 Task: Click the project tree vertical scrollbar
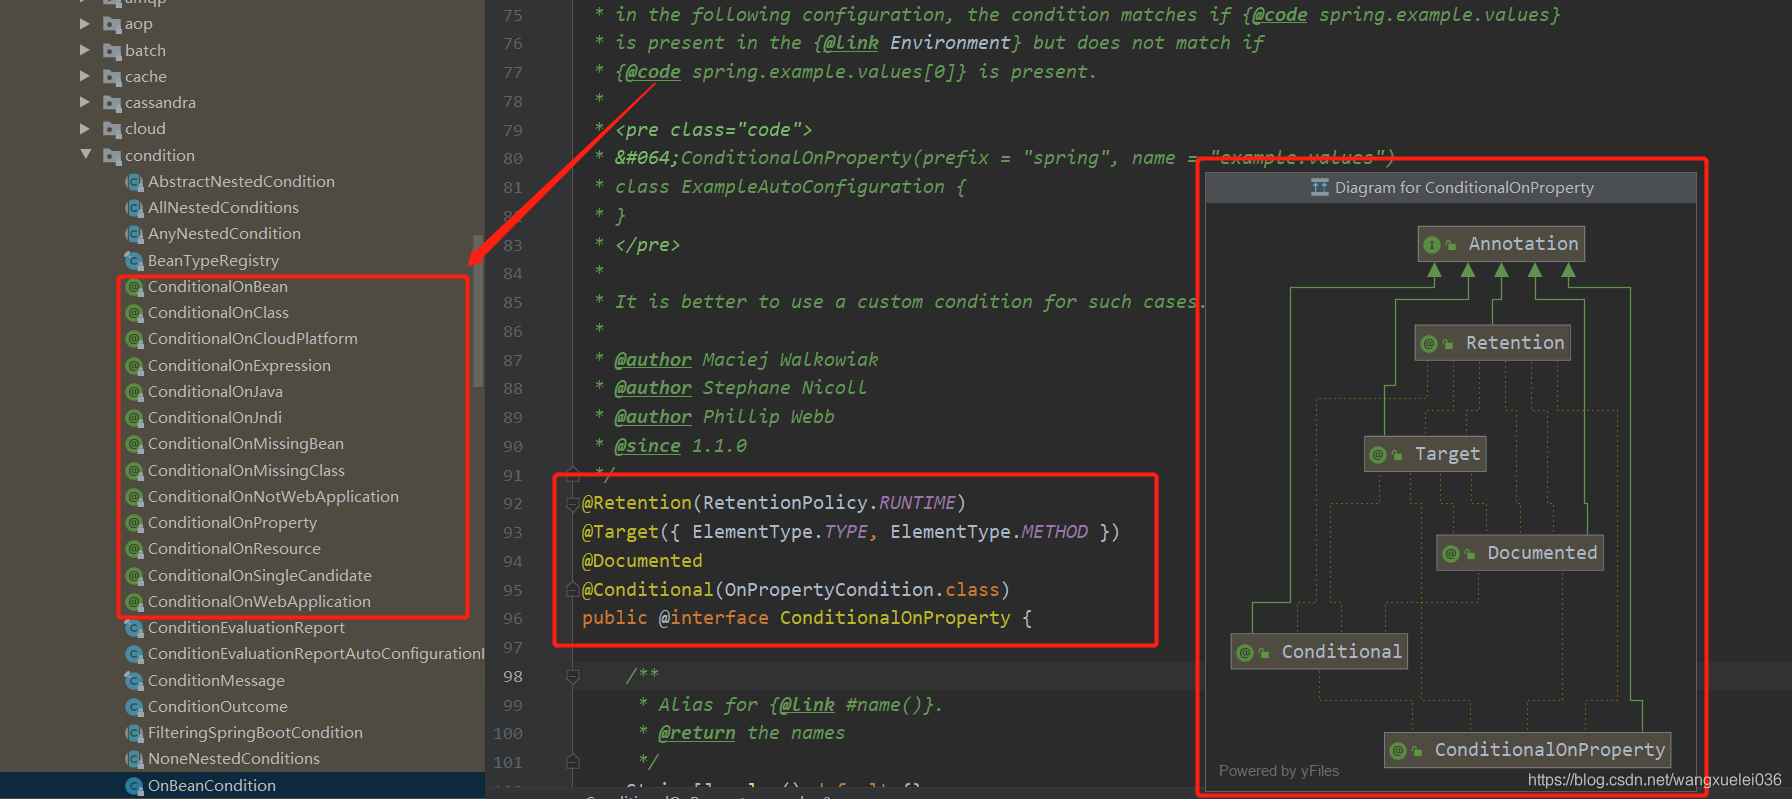(x=478, y=311)
